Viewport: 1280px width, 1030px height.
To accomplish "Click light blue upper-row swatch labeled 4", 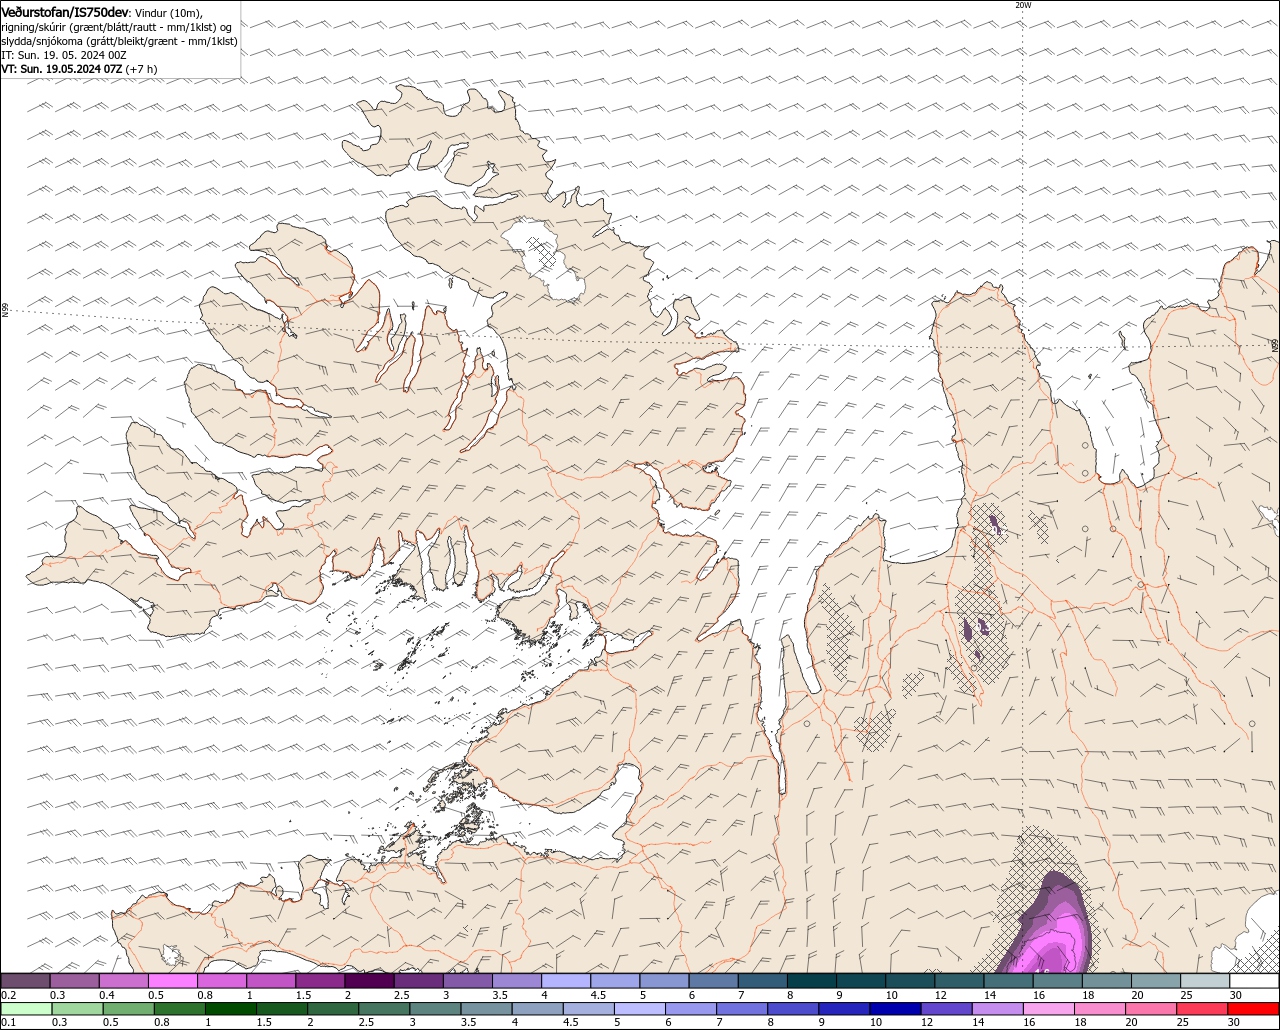I will (566, 981).
